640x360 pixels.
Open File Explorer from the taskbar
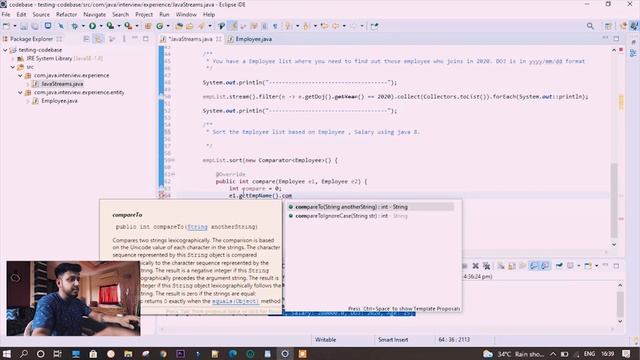click(128, 354)
